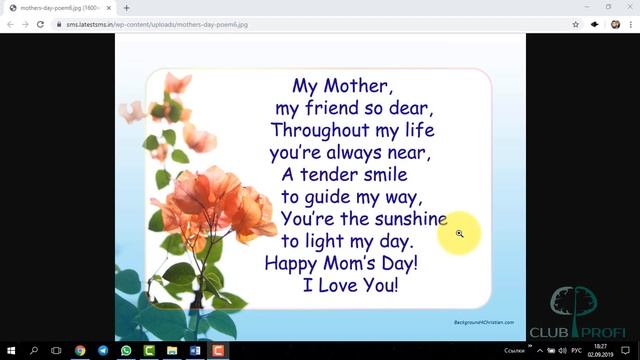Viewport: 640px width, 360px height.
Task: Open Task View on the taskbar
Action: [x=56, y=351]
